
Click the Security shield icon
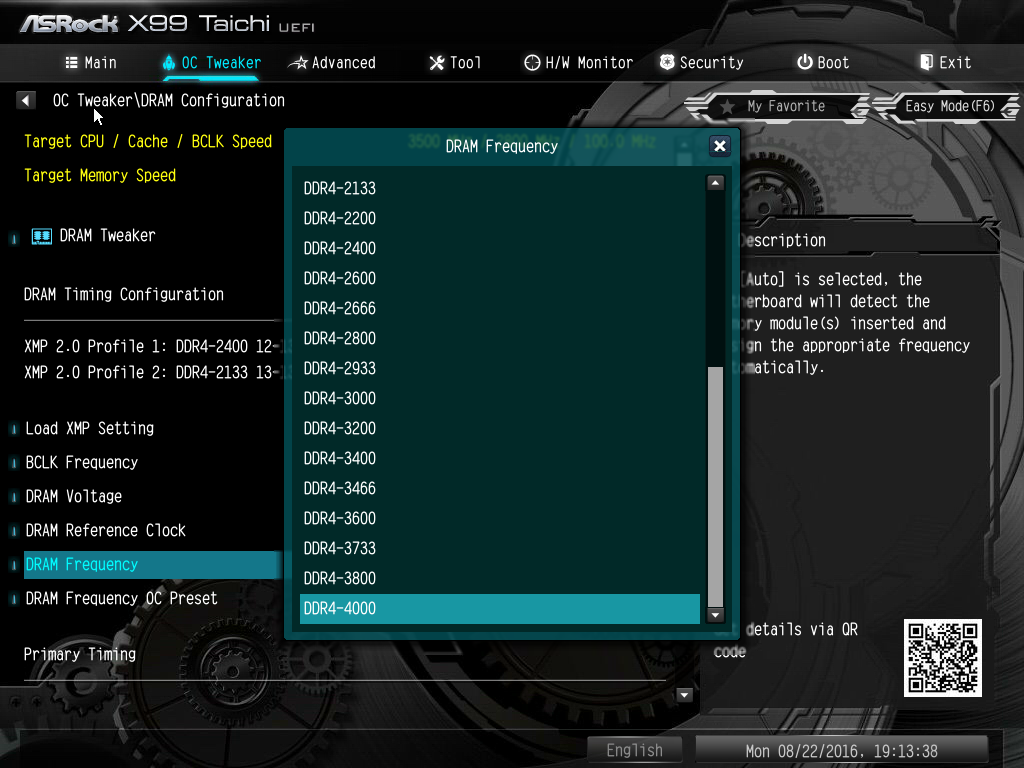pyautogui.click(x=667, y=63)
